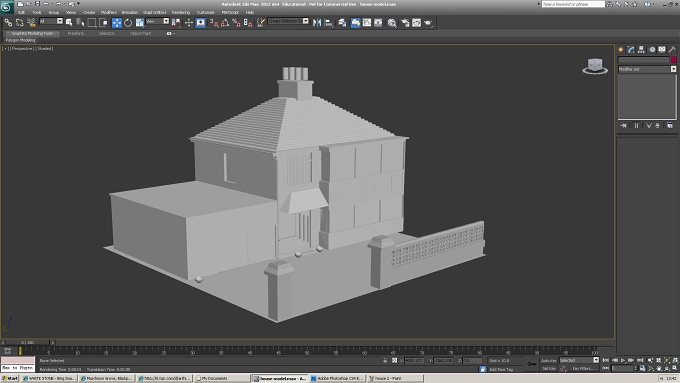Open the Help menu
Viewport: 680px width, 383px height.
[249, 12]
